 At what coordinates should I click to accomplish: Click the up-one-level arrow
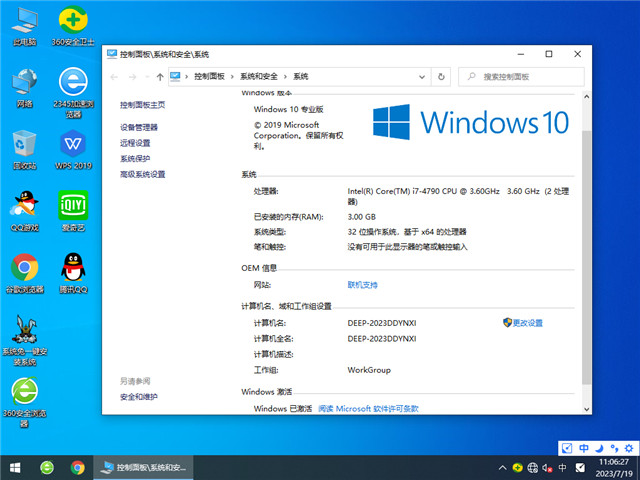click(160, 77)
